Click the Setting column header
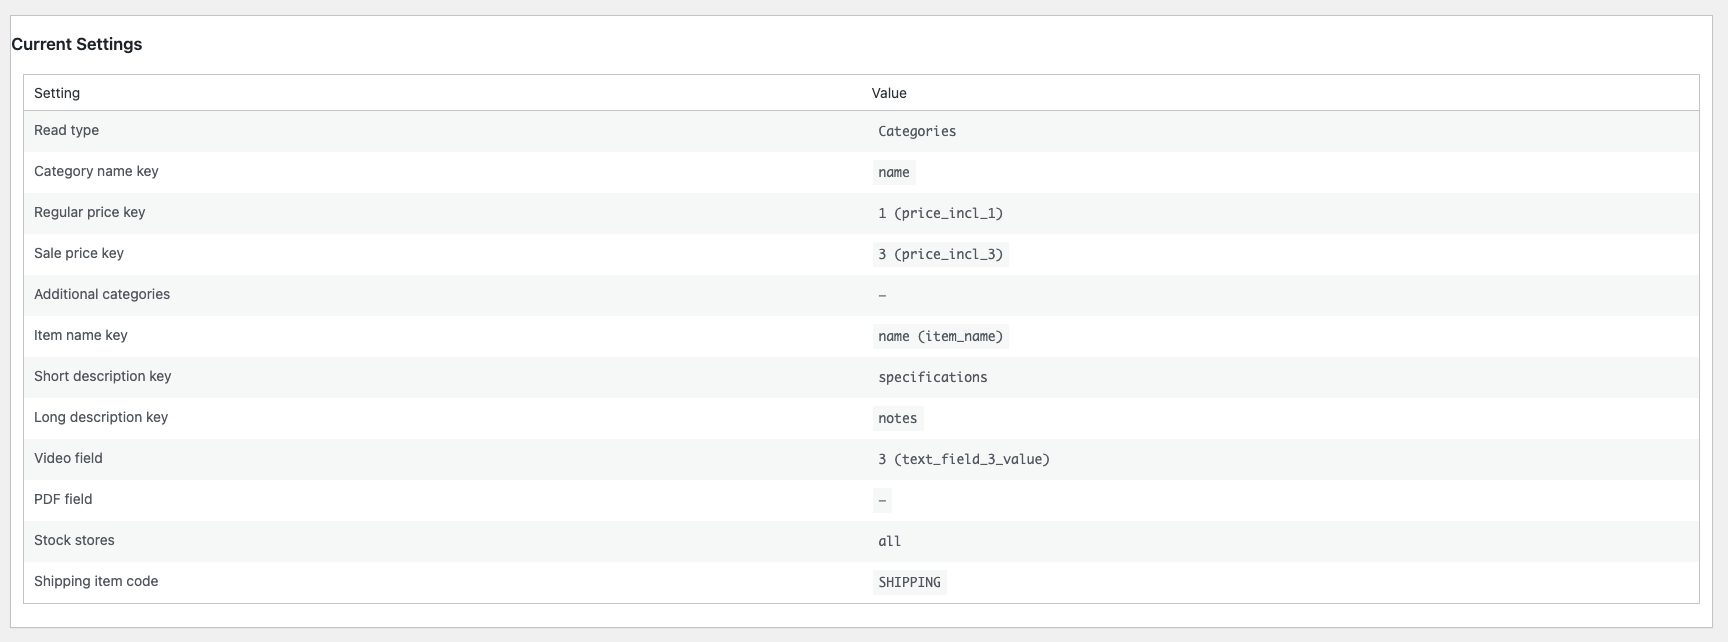The image size is (1728, 642). (57, 93)
